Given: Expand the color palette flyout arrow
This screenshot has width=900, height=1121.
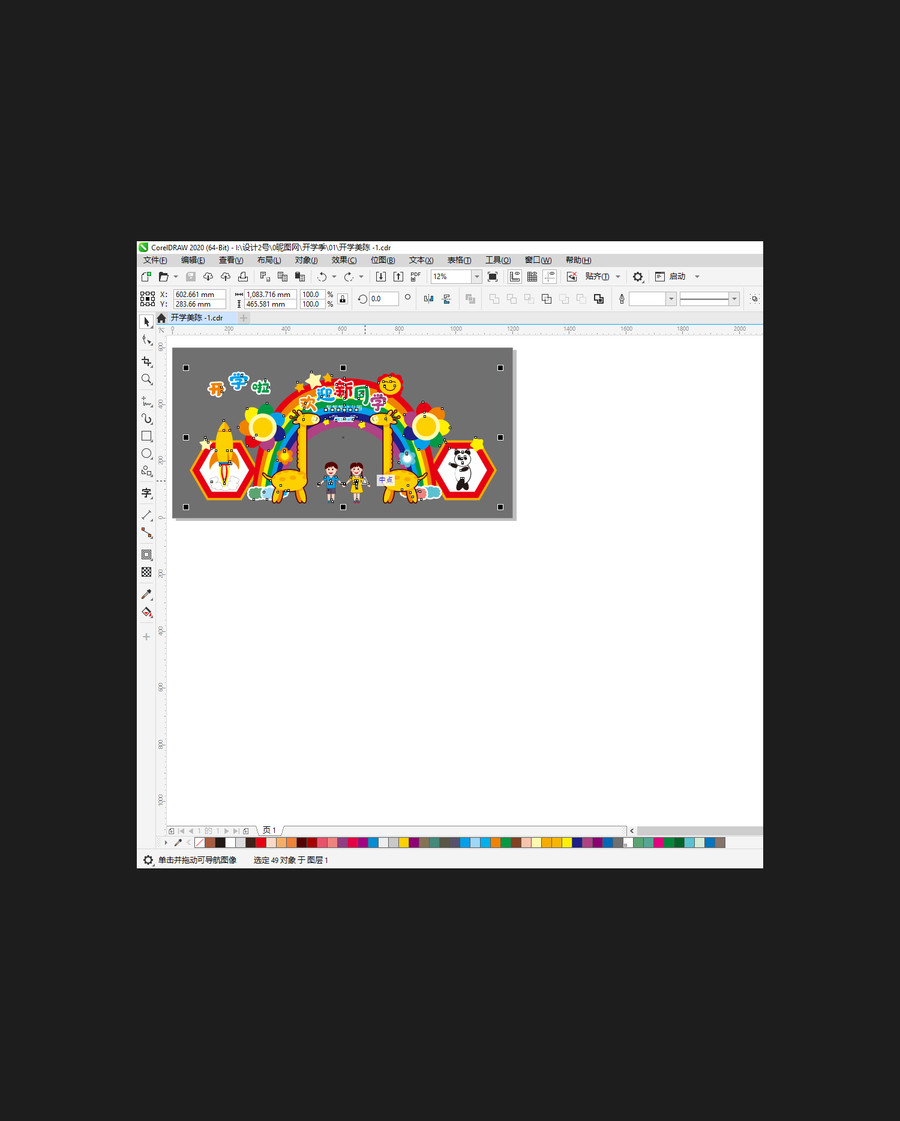Looking at the screenshot, I should (166, 843).
